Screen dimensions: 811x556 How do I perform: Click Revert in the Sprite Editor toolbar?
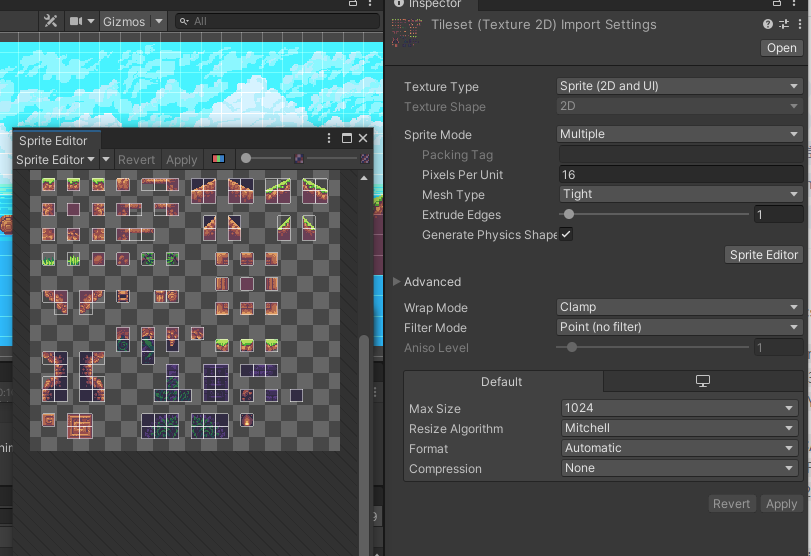coord(137,160)
